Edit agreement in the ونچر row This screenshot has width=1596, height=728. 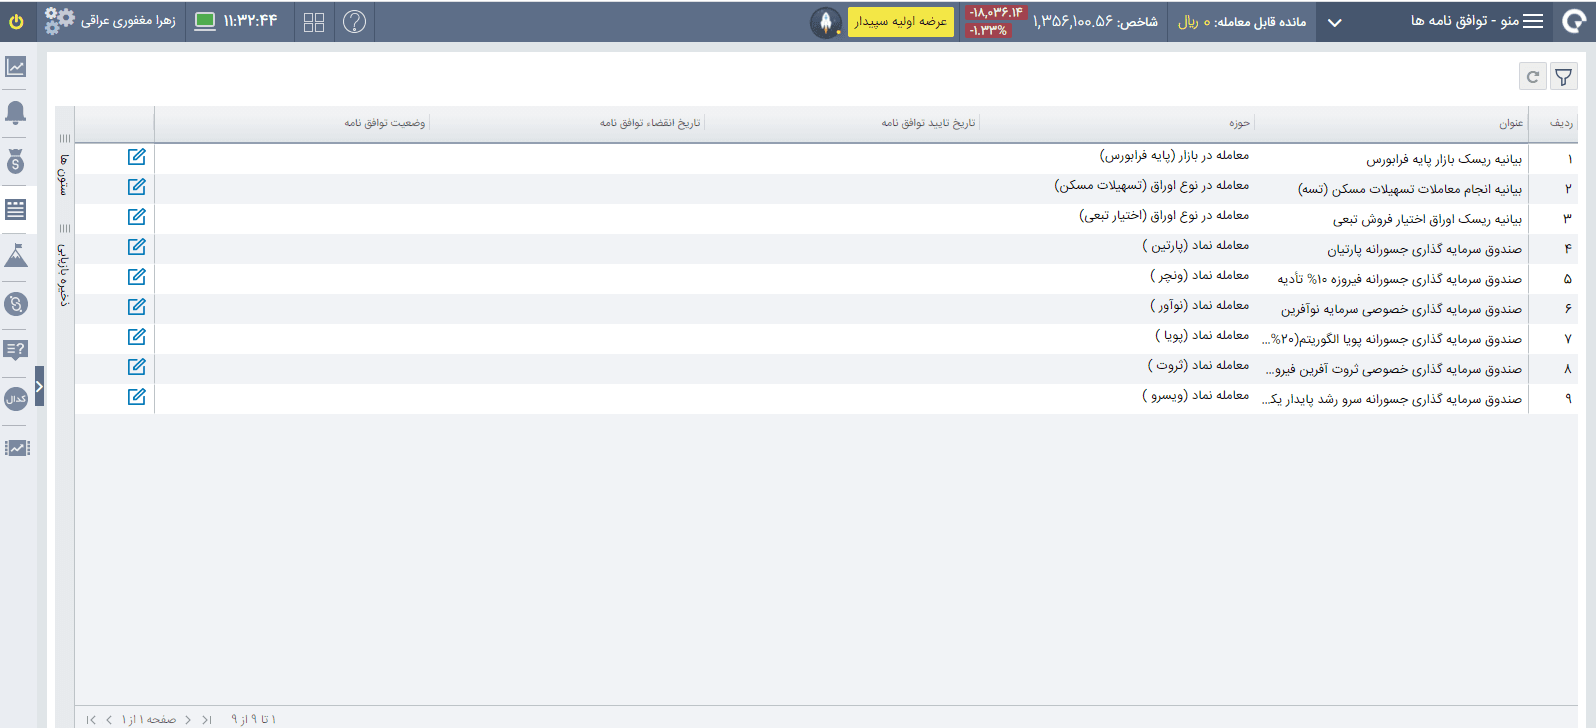(x=137, y=277)
